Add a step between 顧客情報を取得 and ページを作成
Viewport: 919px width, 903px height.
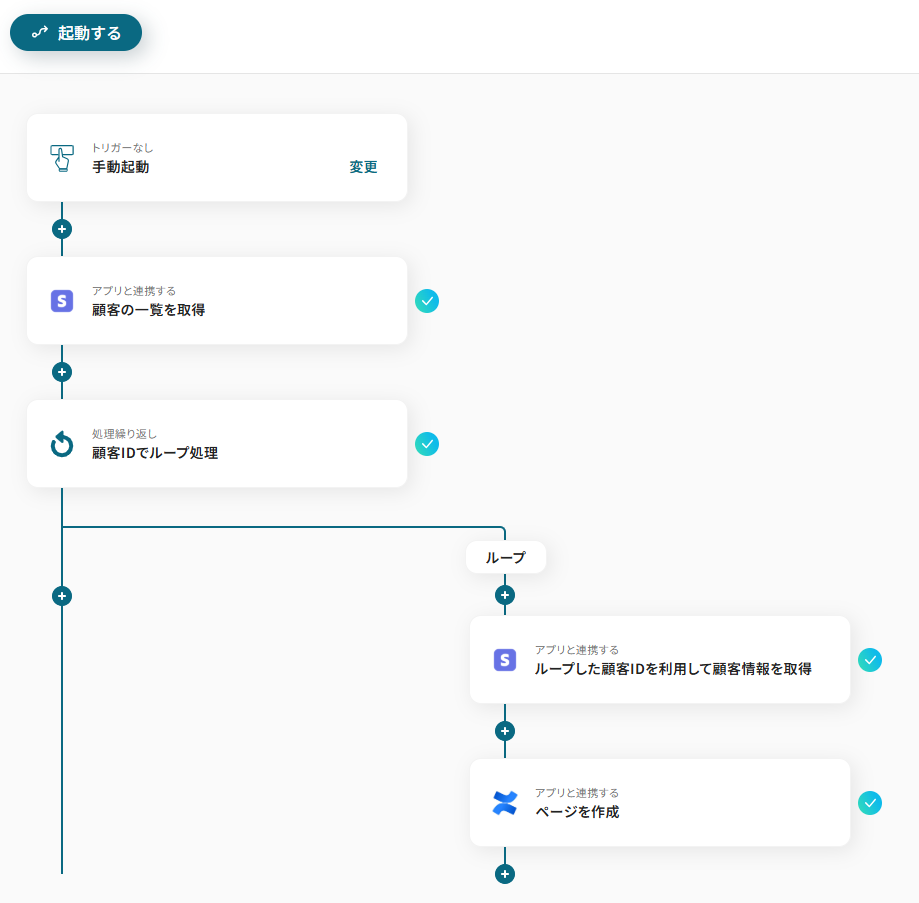click(x=505, y=731)
